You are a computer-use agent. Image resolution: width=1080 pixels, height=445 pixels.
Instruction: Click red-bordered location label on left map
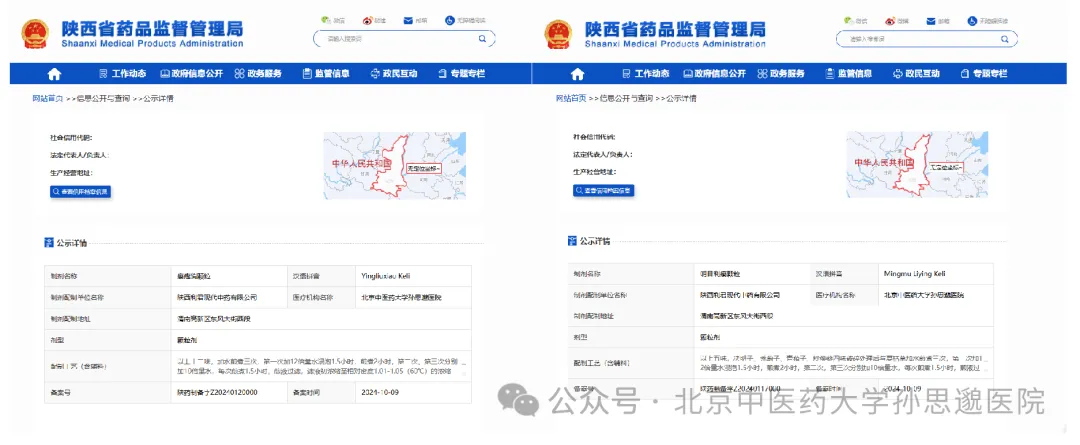tap(423, 167)
